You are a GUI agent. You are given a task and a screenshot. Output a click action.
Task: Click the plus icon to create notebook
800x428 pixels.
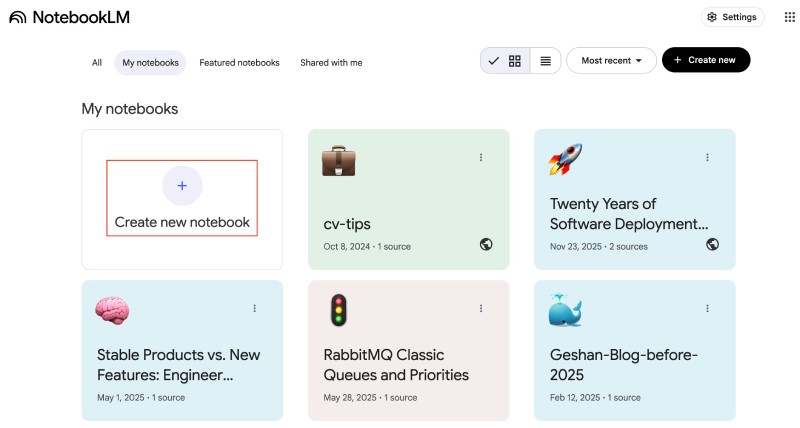pos(182,186)
